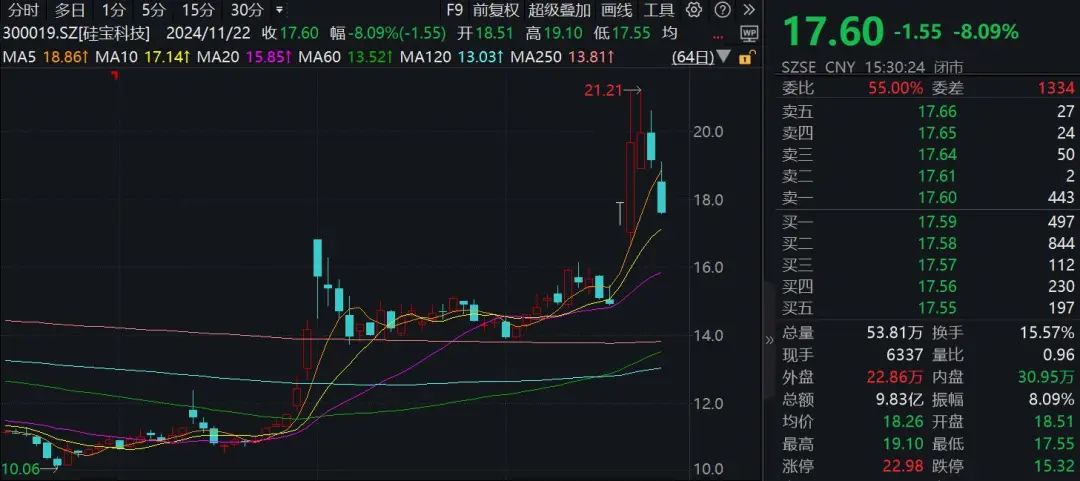
Task: Activate the 画线 drawing tool button
Action: click(x=616, y=10)
